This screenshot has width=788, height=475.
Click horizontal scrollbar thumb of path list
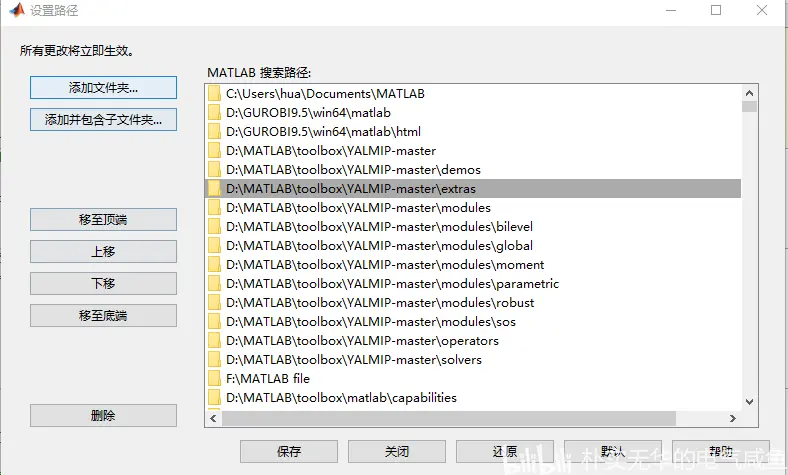click(449, 418)
